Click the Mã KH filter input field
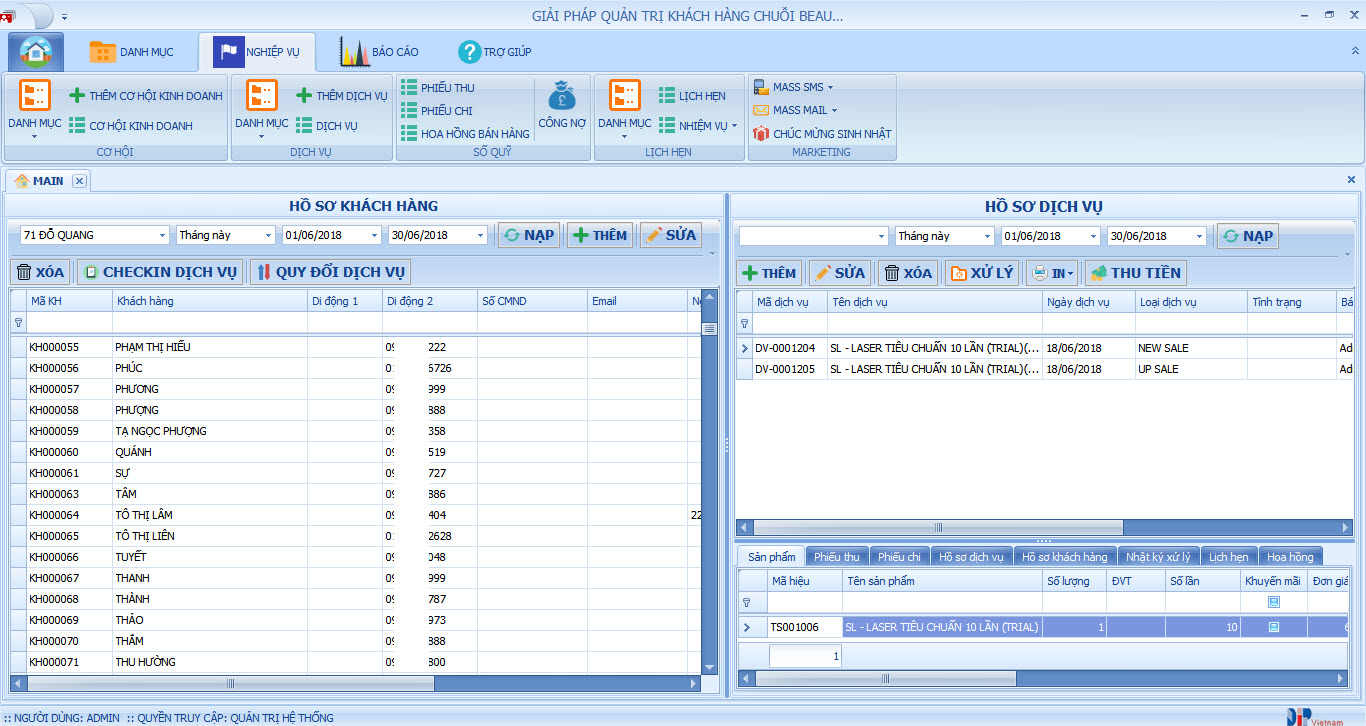Screen dimensions: 1366x726 tap(69, 323)
